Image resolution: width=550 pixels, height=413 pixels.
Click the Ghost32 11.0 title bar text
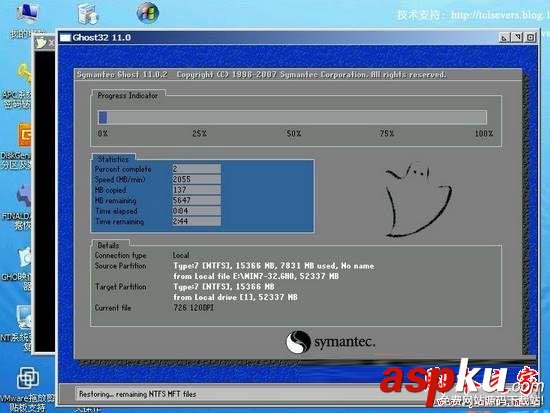point(102,38)
